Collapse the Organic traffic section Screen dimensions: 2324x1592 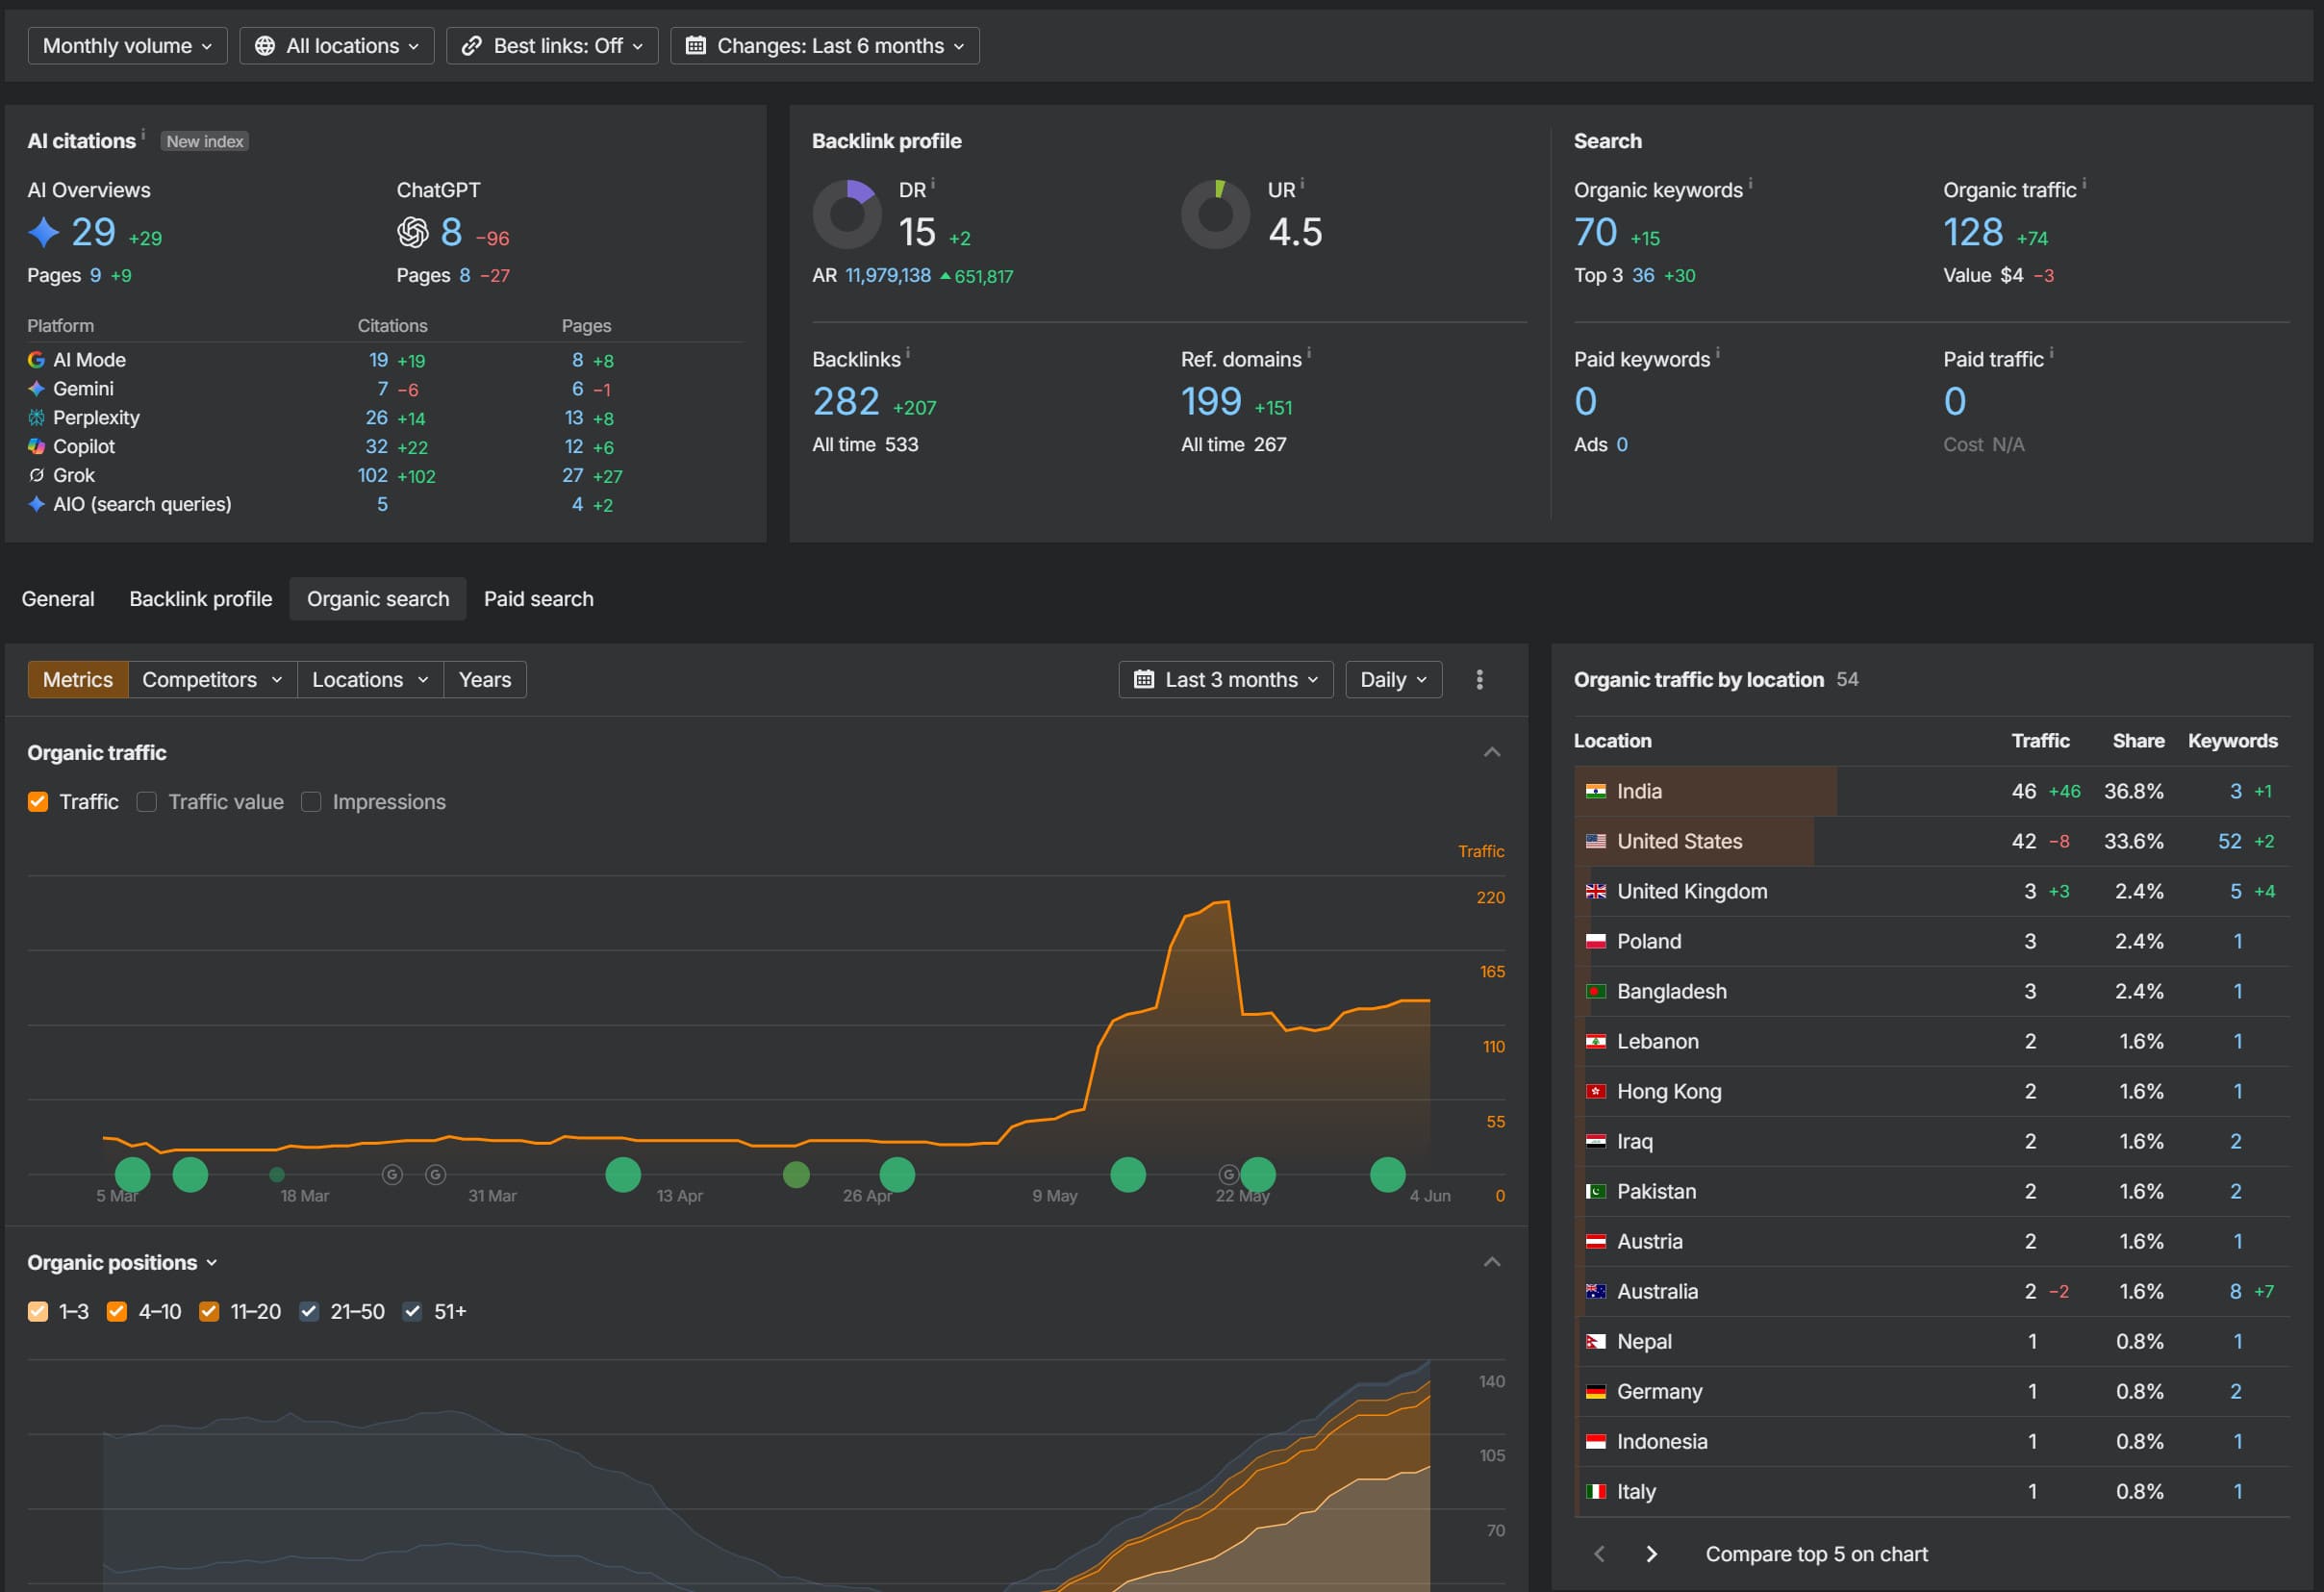tap(1492, 753)
